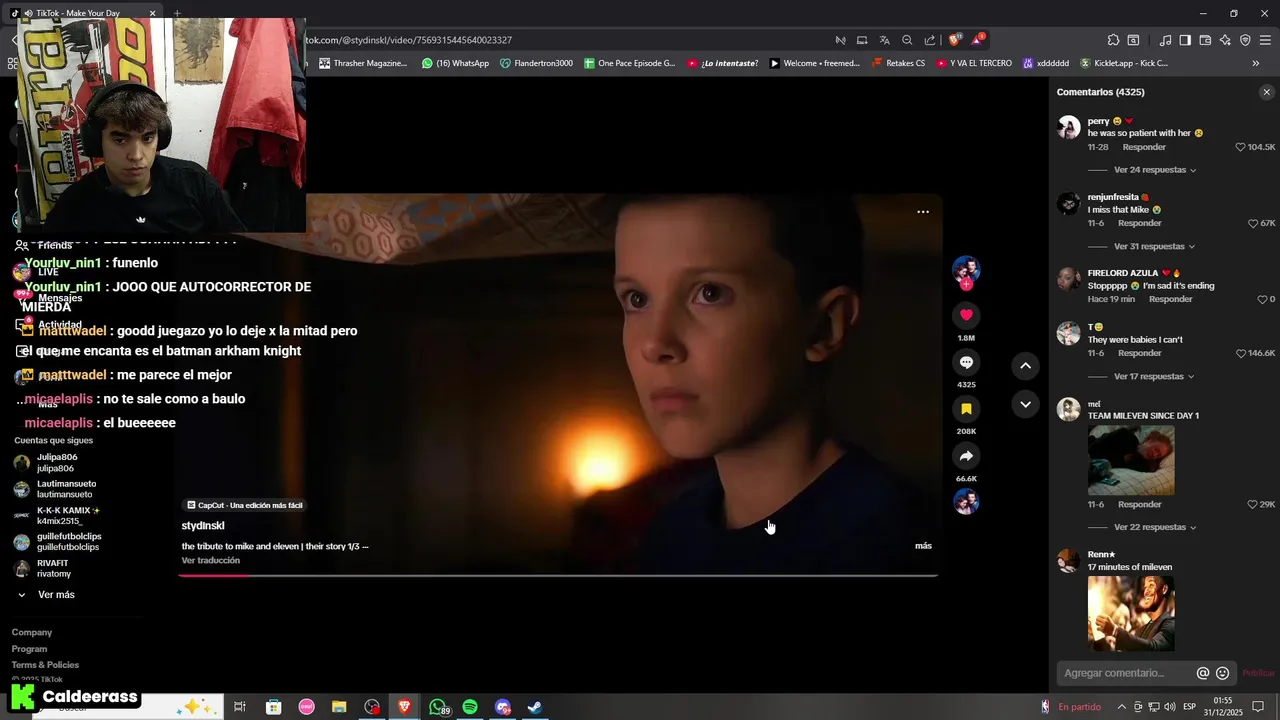Viewport: 1280px width, 720px height.
Task: Like perry's comment
Action: (x=1240, y=147)
